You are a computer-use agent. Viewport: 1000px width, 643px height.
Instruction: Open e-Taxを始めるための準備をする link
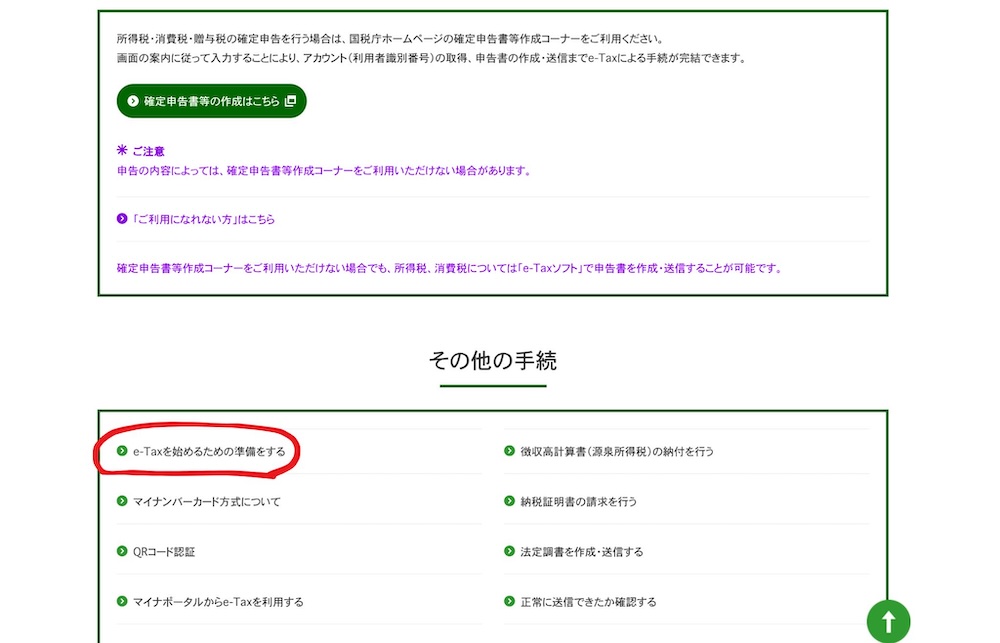tap(208, 451)
